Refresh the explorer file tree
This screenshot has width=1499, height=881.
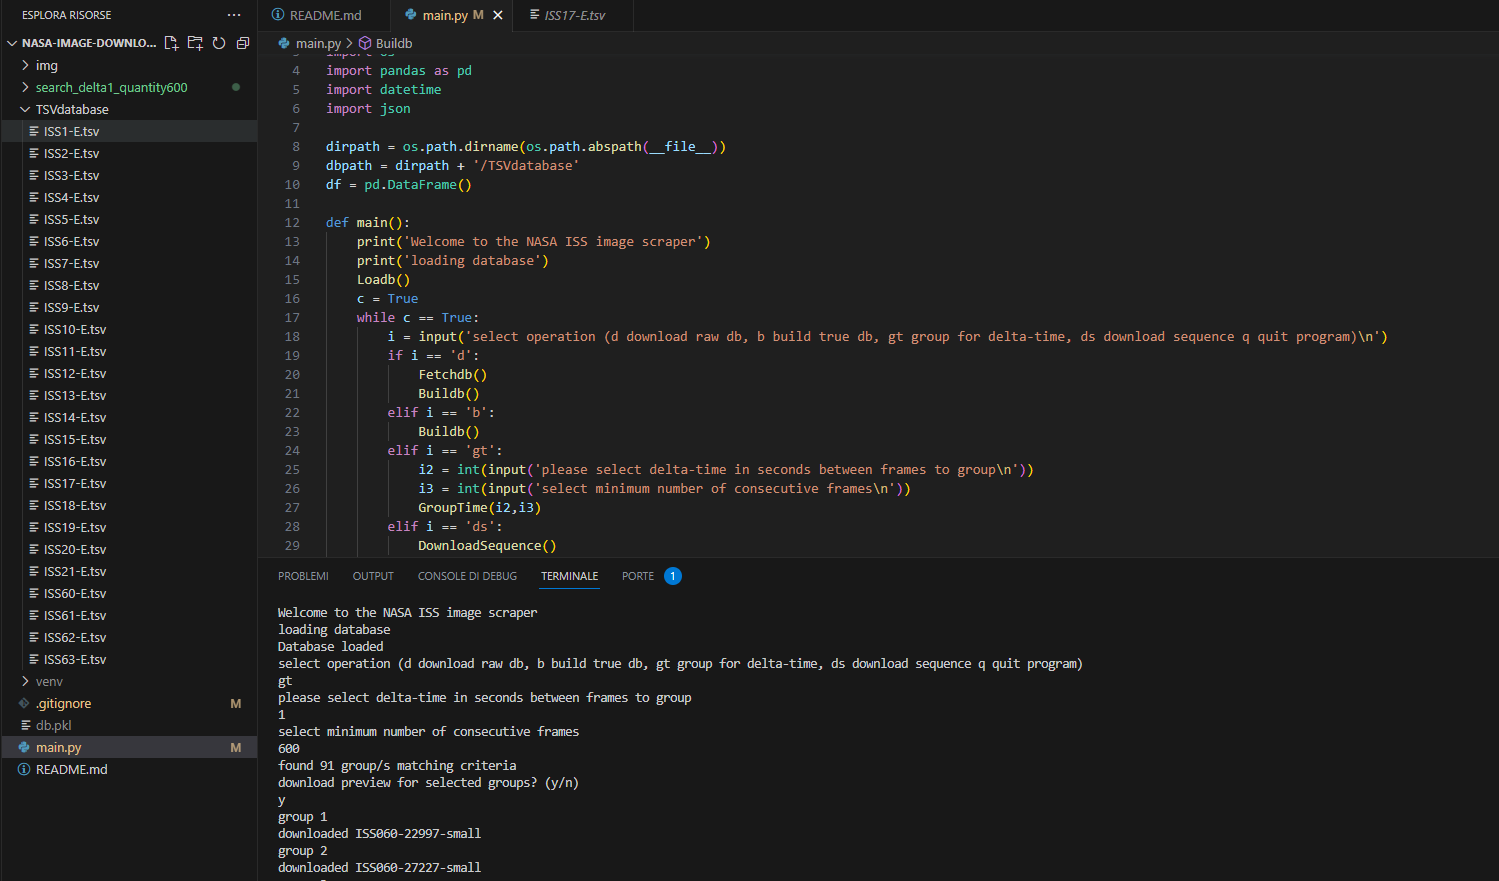click(219, 43)
